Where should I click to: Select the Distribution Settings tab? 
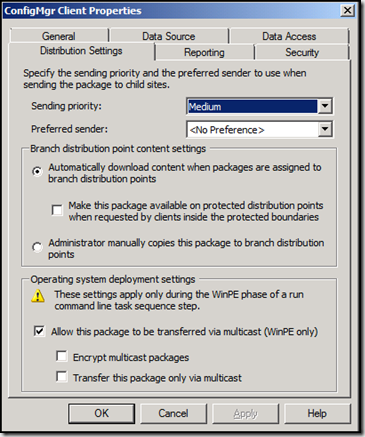(x=81, y=51)
